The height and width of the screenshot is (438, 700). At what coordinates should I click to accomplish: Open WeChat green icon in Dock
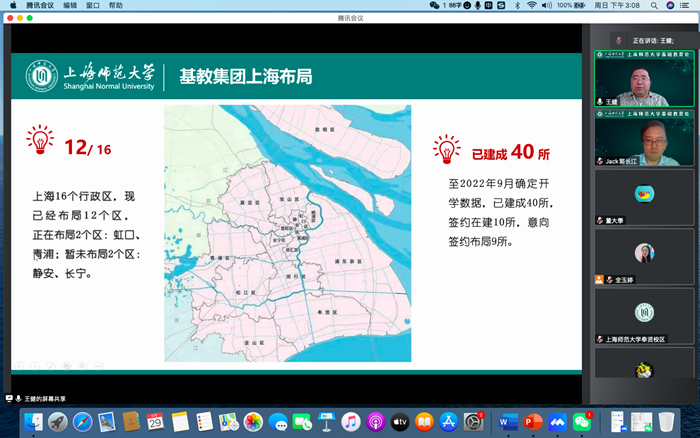pyautogui.click(x=582, y=422)
